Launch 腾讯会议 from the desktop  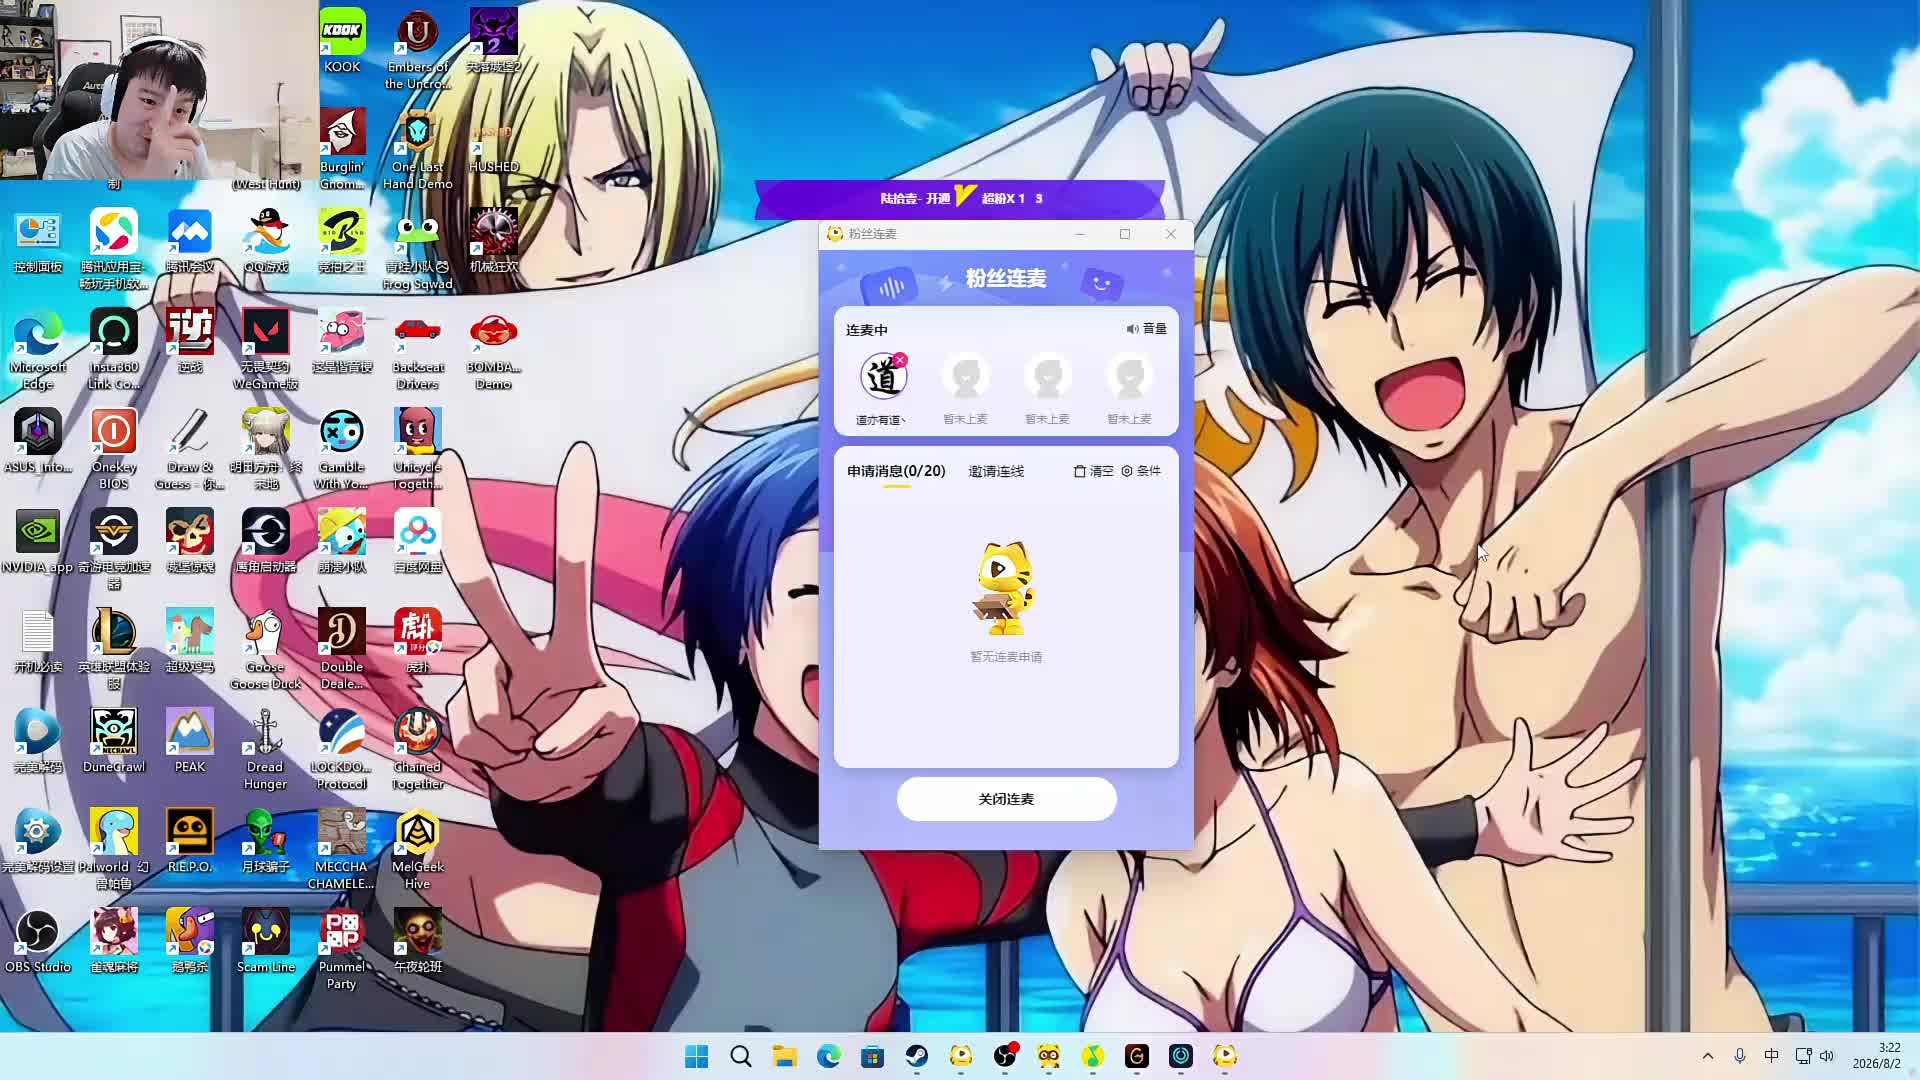(189, 240)
